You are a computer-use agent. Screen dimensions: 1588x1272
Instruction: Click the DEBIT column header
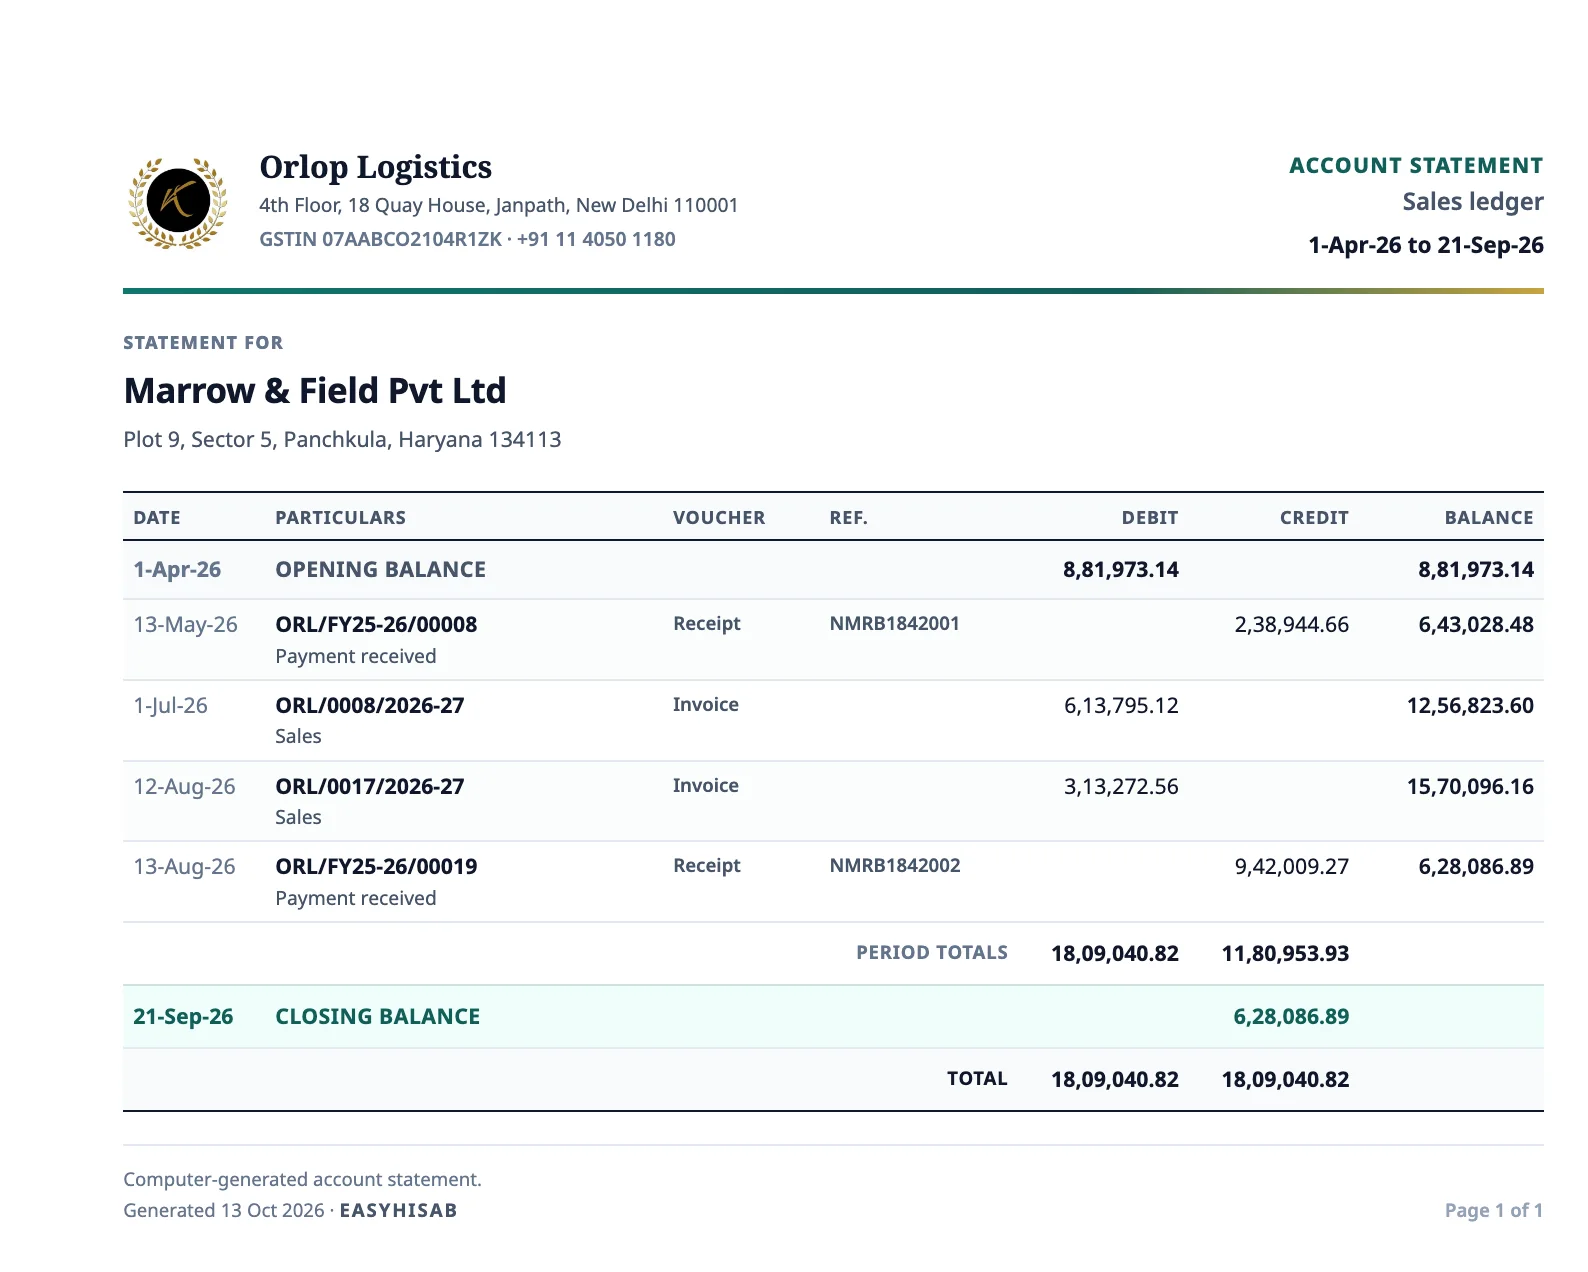pyautogui.click(x=1150, y=518)
